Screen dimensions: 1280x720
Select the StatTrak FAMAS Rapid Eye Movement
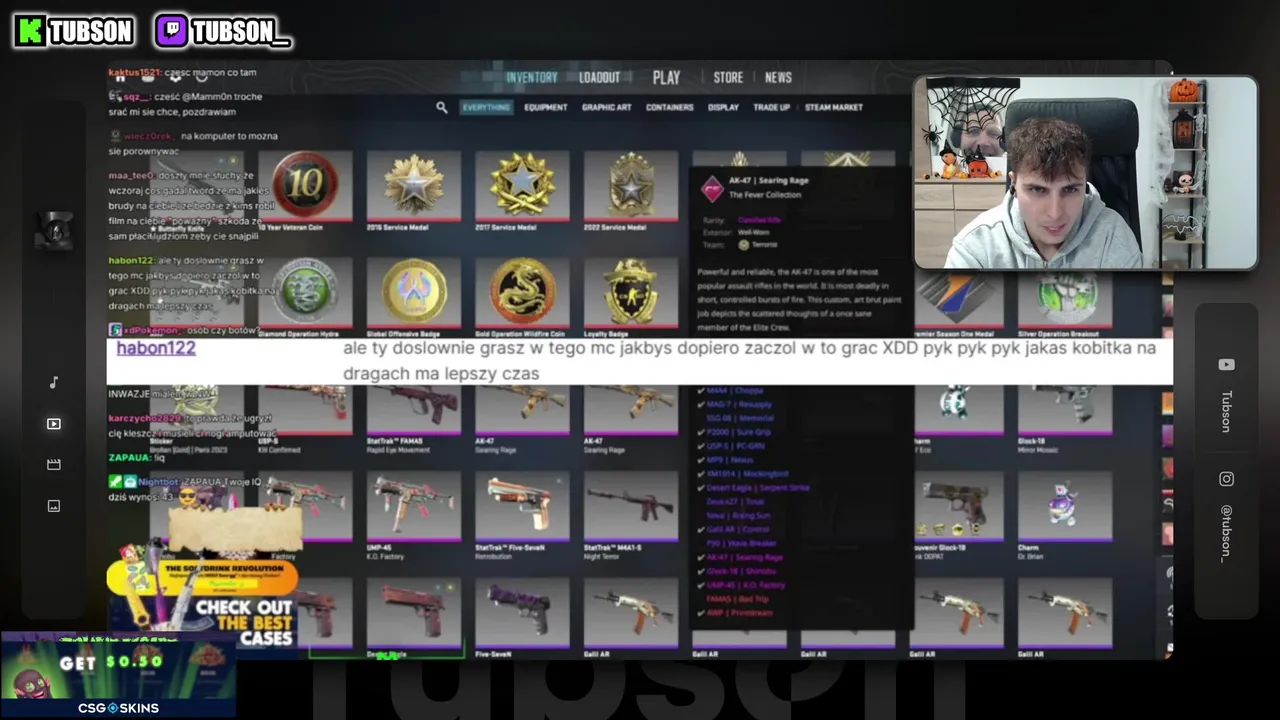click(x=413, y=420)
